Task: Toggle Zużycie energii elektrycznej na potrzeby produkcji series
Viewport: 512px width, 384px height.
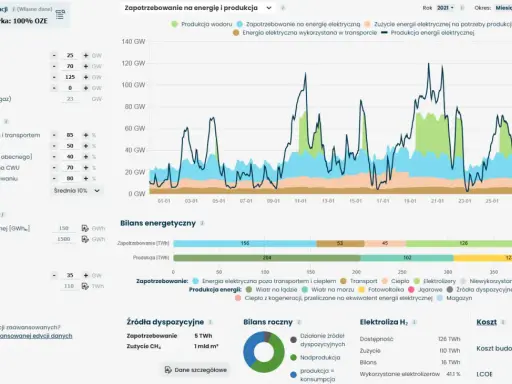Action: 438,24
